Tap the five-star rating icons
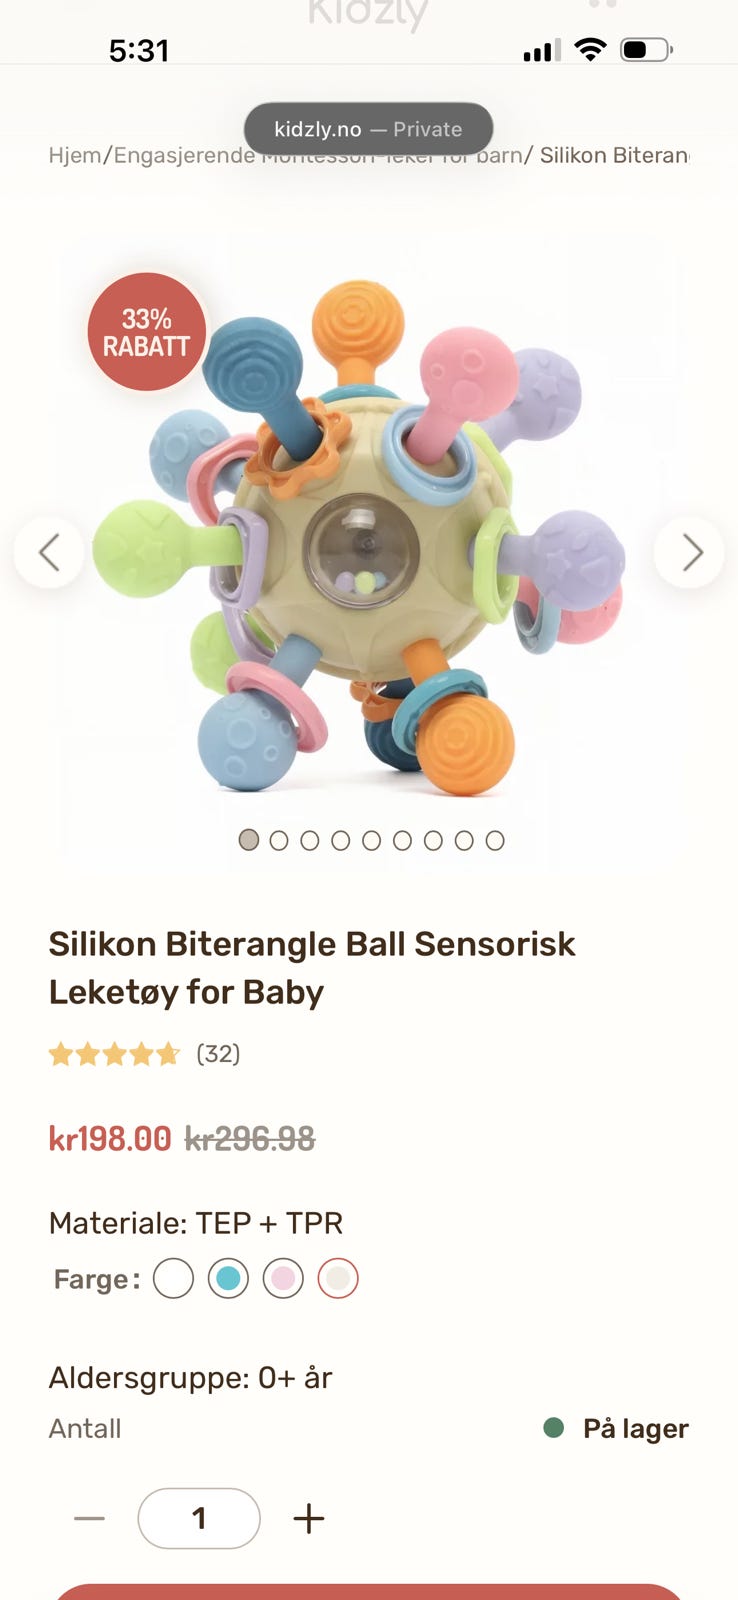The height and width of the screenshot is (1600, 738). tap(114, 1054)
